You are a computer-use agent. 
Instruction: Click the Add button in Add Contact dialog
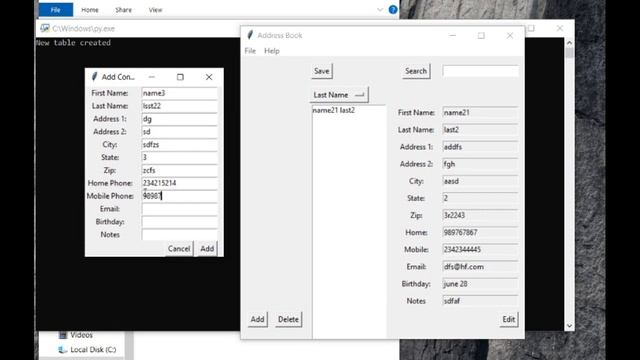207,249
